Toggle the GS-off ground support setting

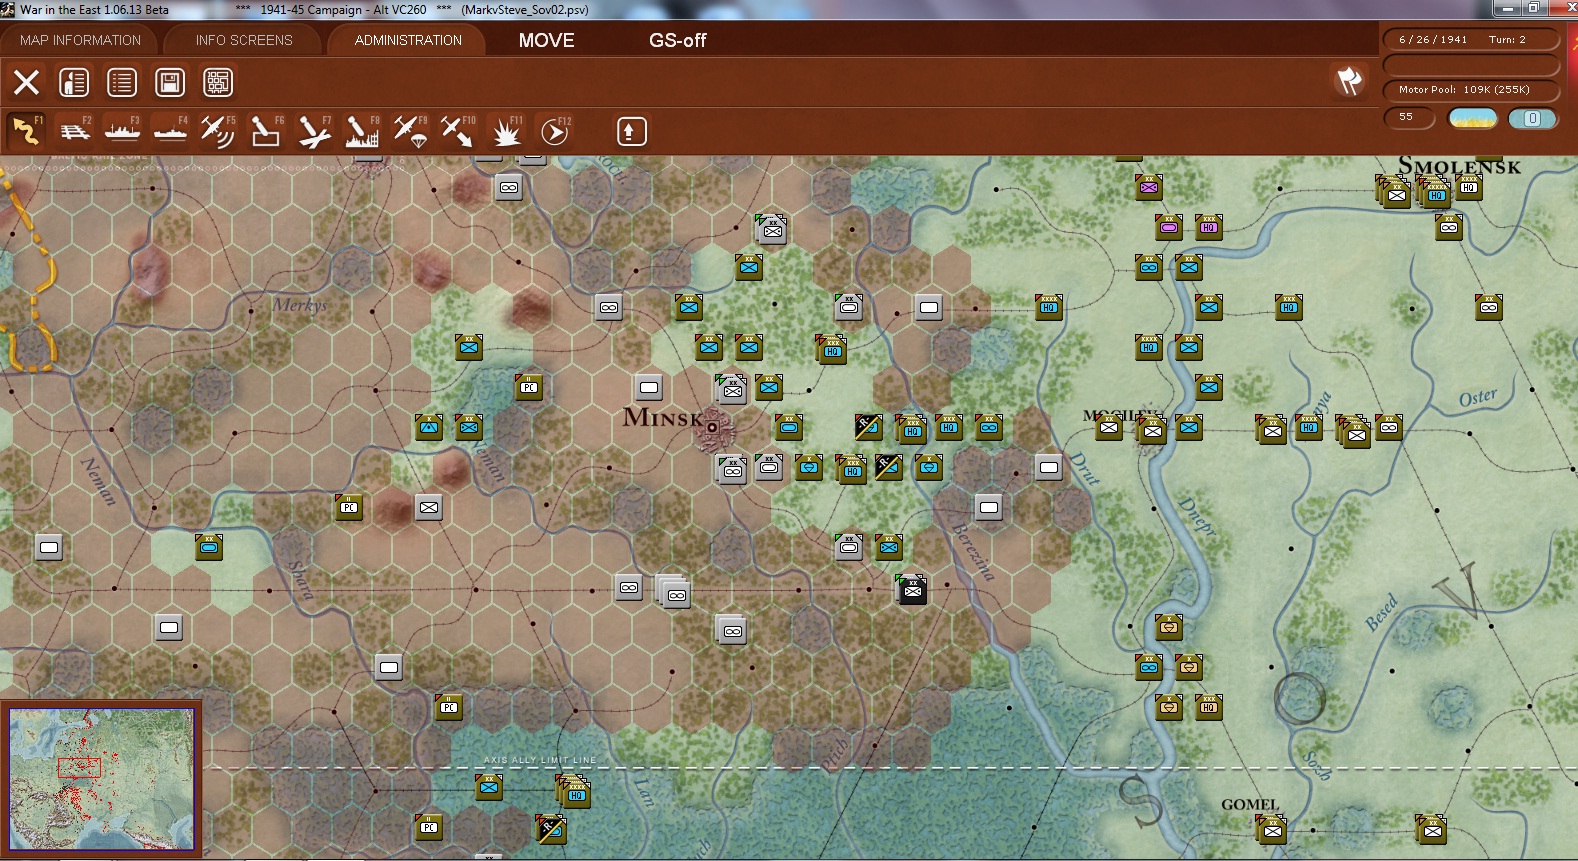click(x=677, y=40)
